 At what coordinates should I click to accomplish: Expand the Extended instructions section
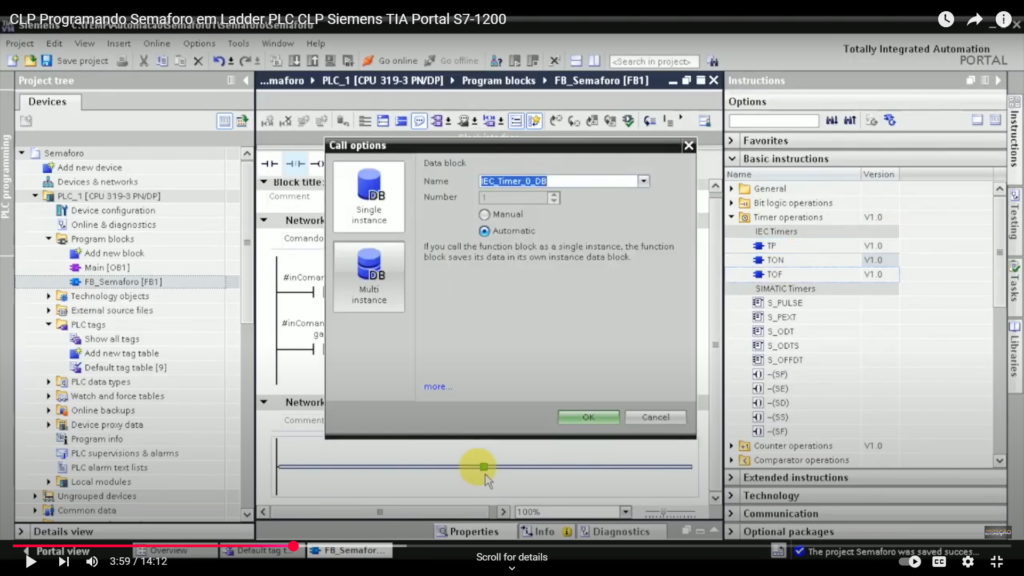732,477
